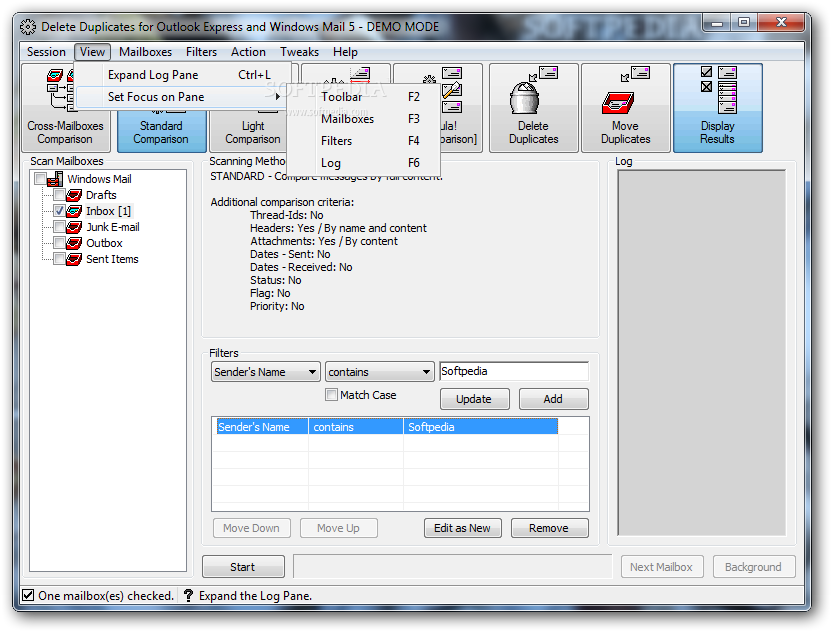Select the Inbox [1] tree label
The width and height of the screenshot is (832, 632).
[108, 211]
